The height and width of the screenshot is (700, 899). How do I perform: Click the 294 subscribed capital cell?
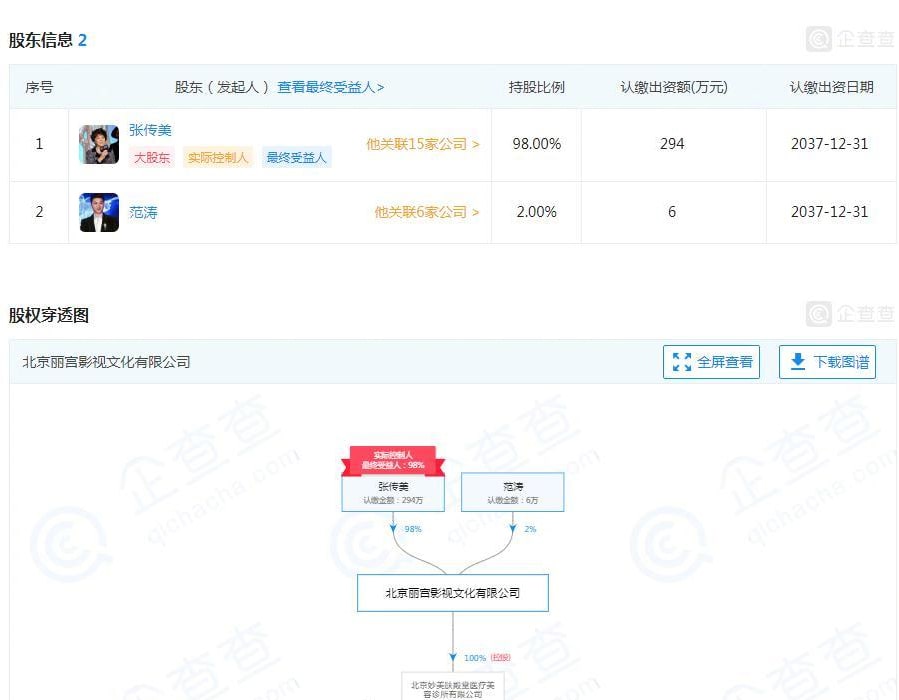673,144
